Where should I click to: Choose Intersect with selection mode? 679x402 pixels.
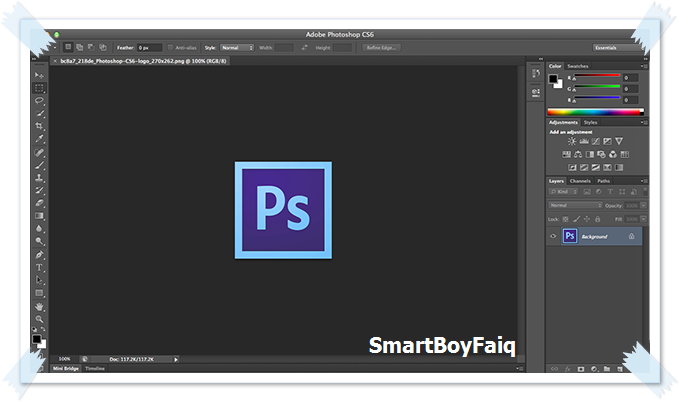coord(103,47)
